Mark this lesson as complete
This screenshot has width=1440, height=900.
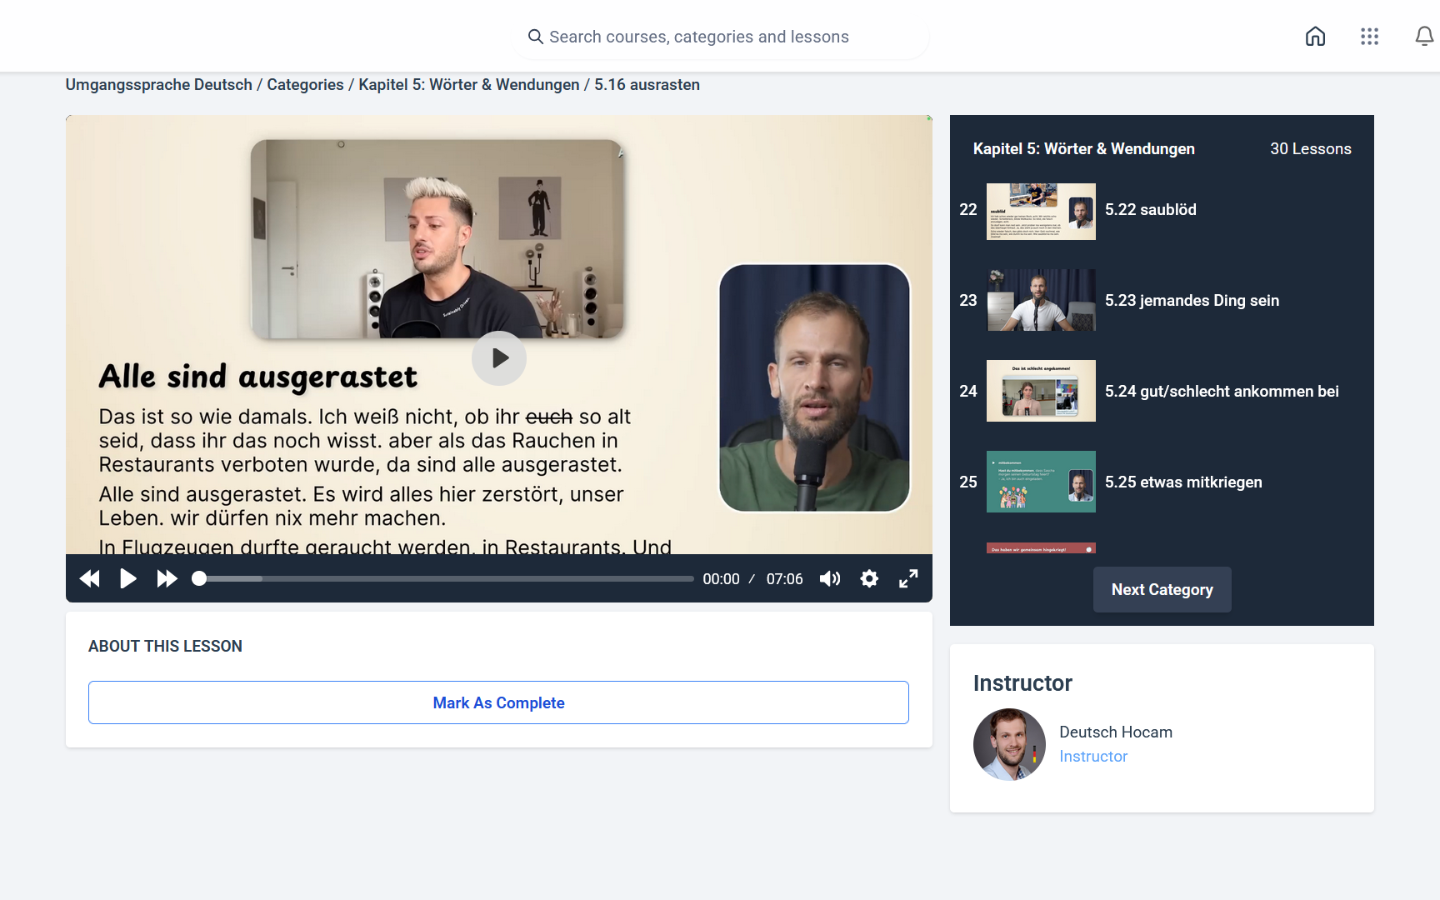498,703
